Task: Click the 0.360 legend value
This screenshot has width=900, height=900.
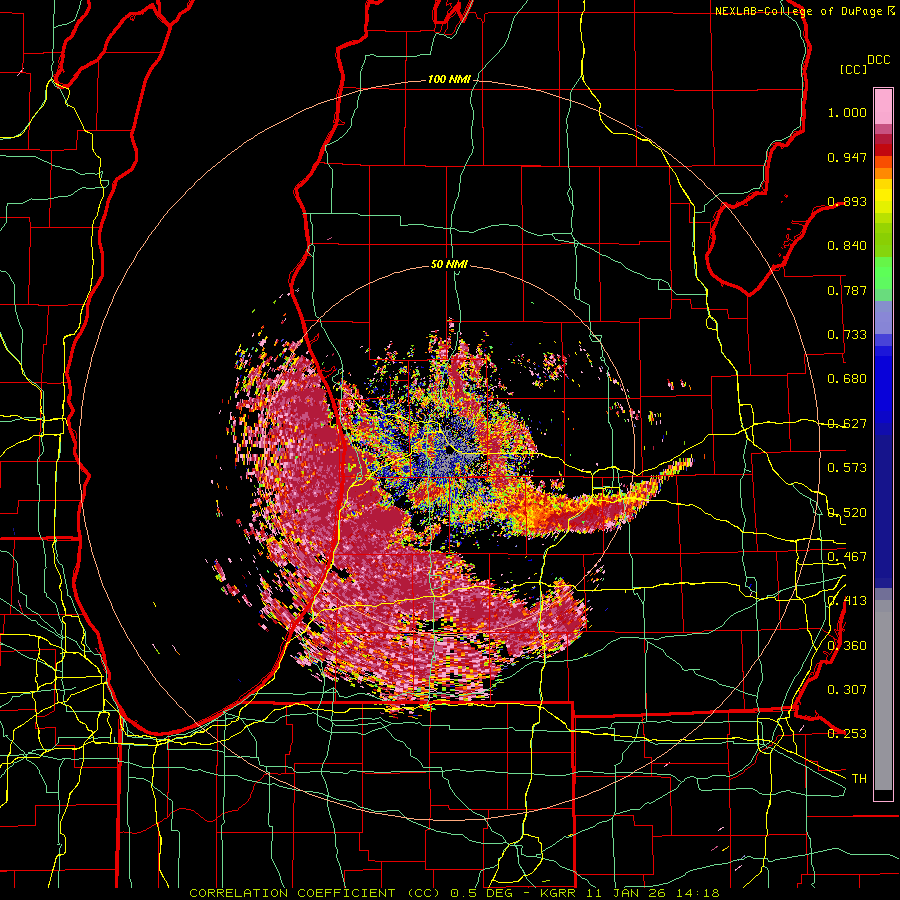Action: (x=847, y=646)
